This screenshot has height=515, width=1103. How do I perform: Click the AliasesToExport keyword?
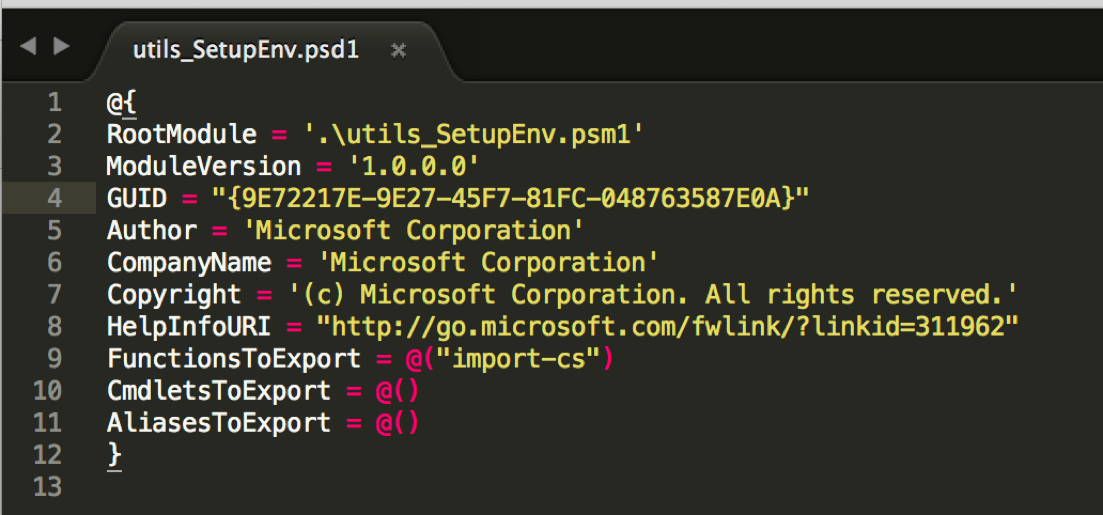click(219, 422)
